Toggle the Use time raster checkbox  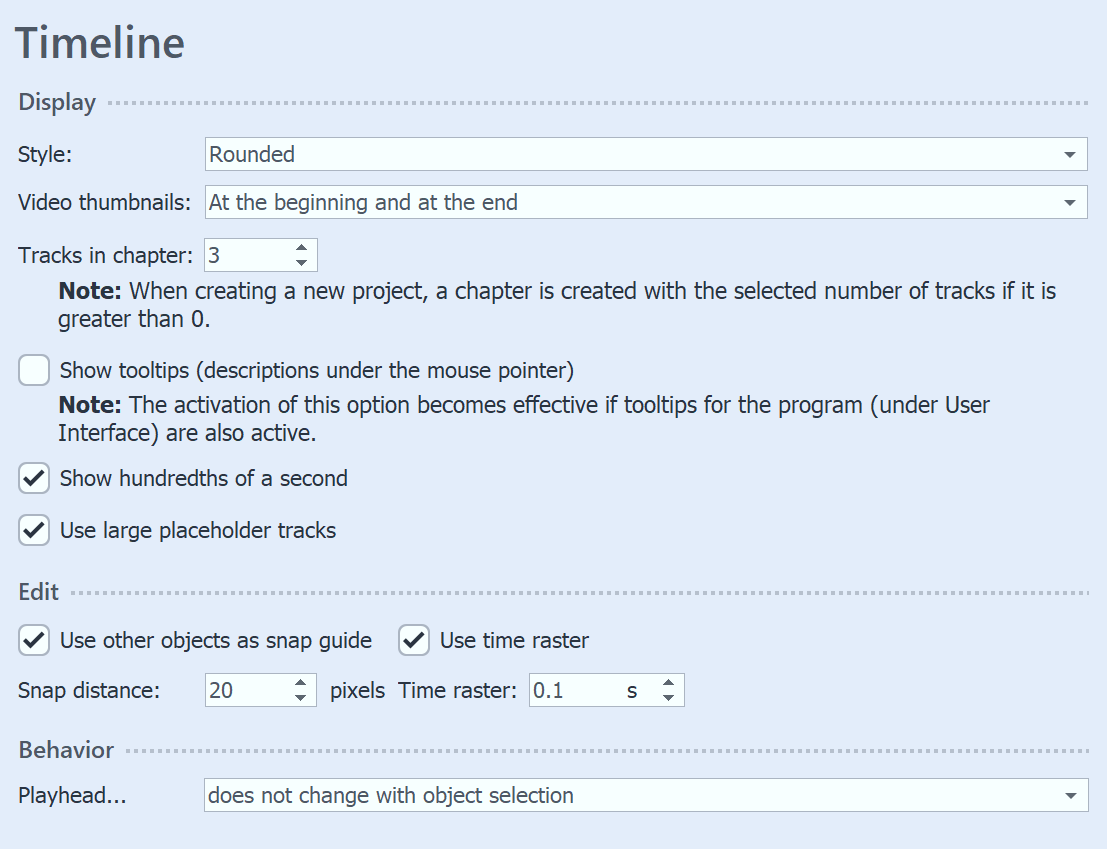413,640
